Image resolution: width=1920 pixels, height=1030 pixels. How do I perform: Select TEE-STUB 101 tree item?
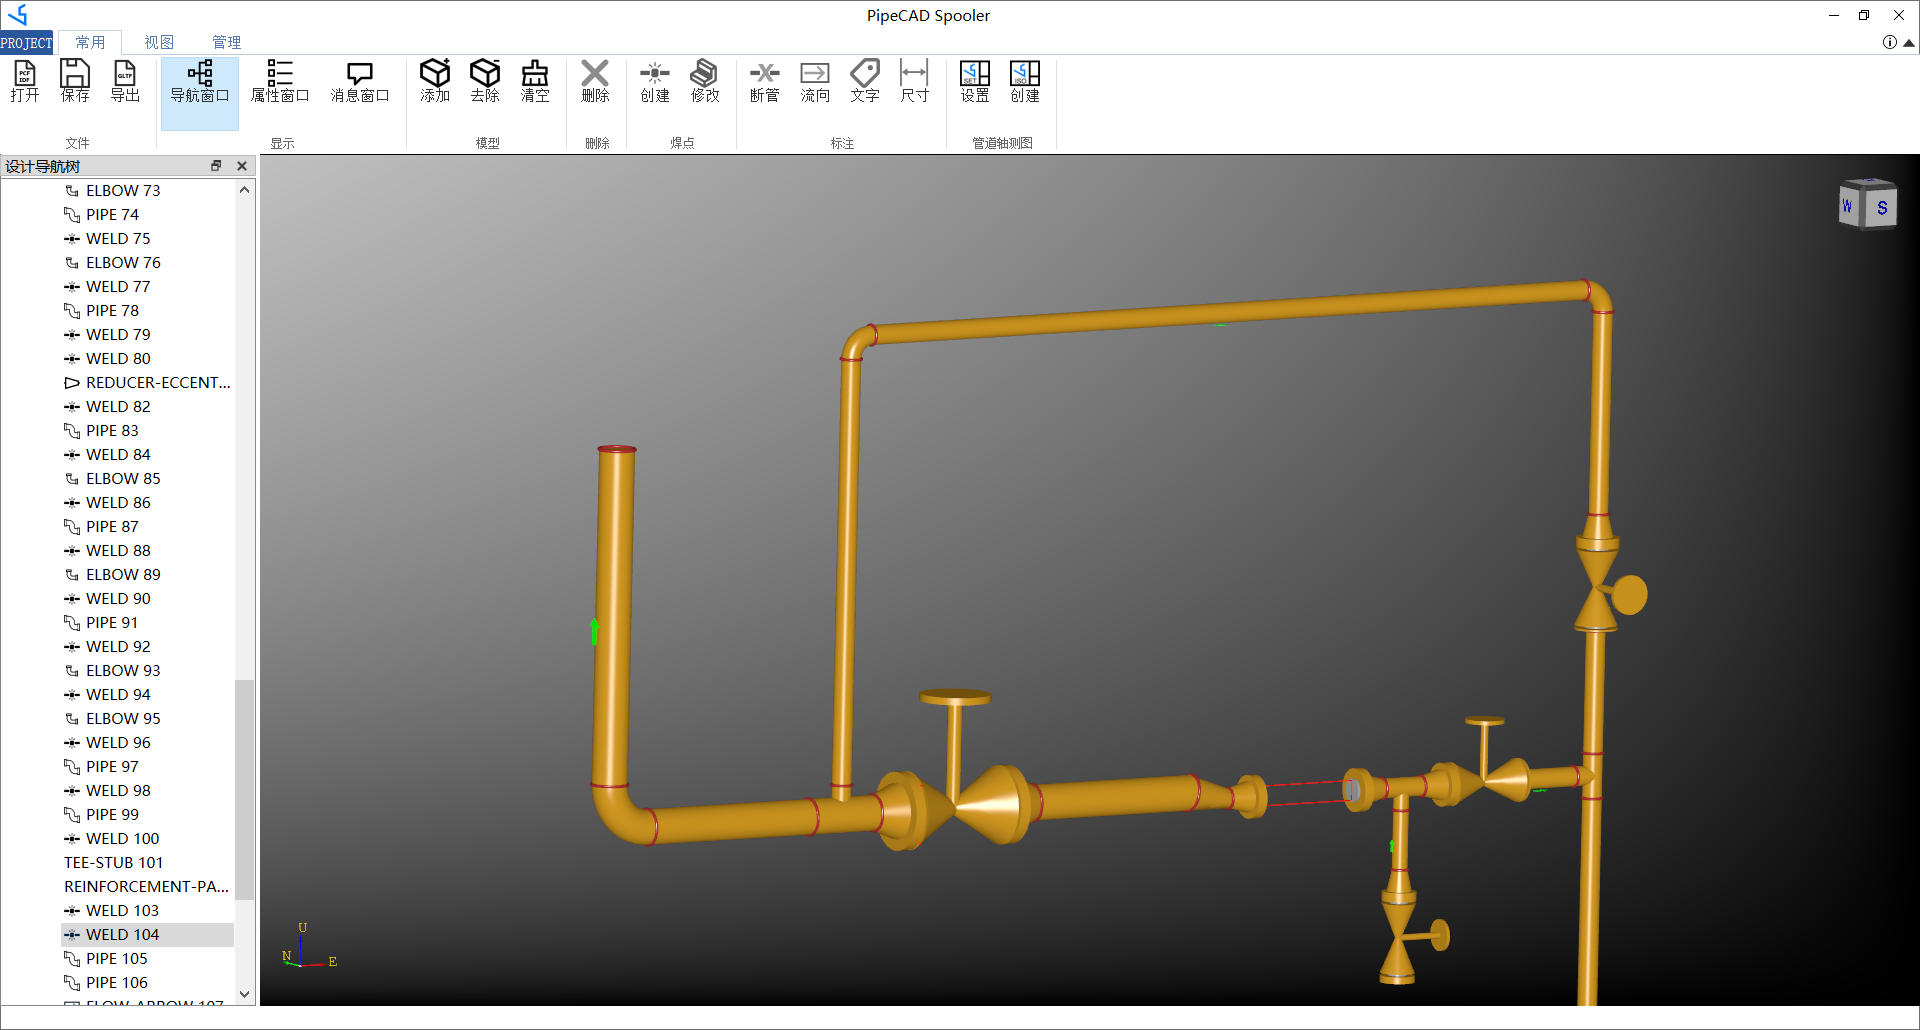[113, 863]
